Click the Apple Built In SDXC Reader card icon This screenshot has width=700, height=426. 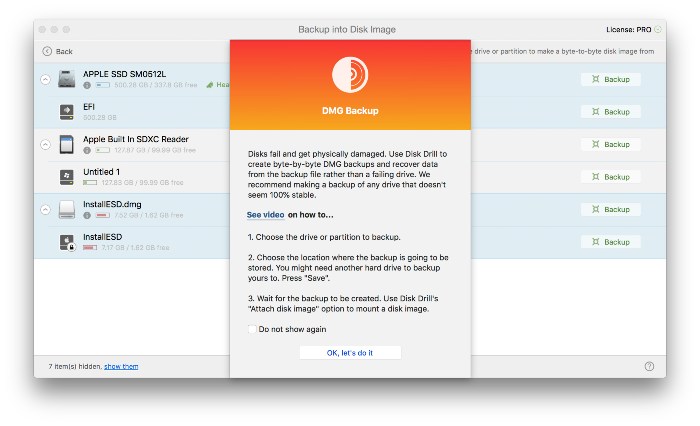(x=67, y=144)
